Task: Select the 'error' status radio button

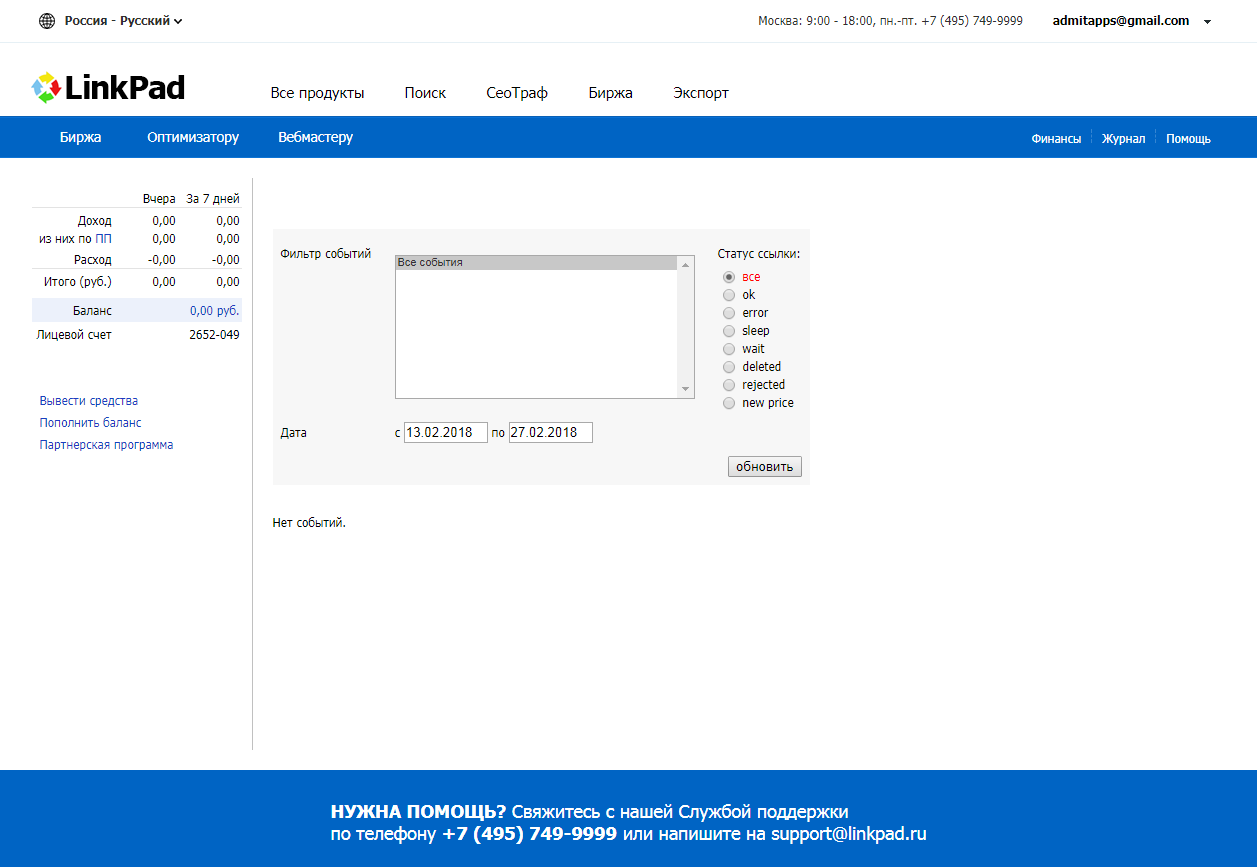Action: [x=729, y=313]
